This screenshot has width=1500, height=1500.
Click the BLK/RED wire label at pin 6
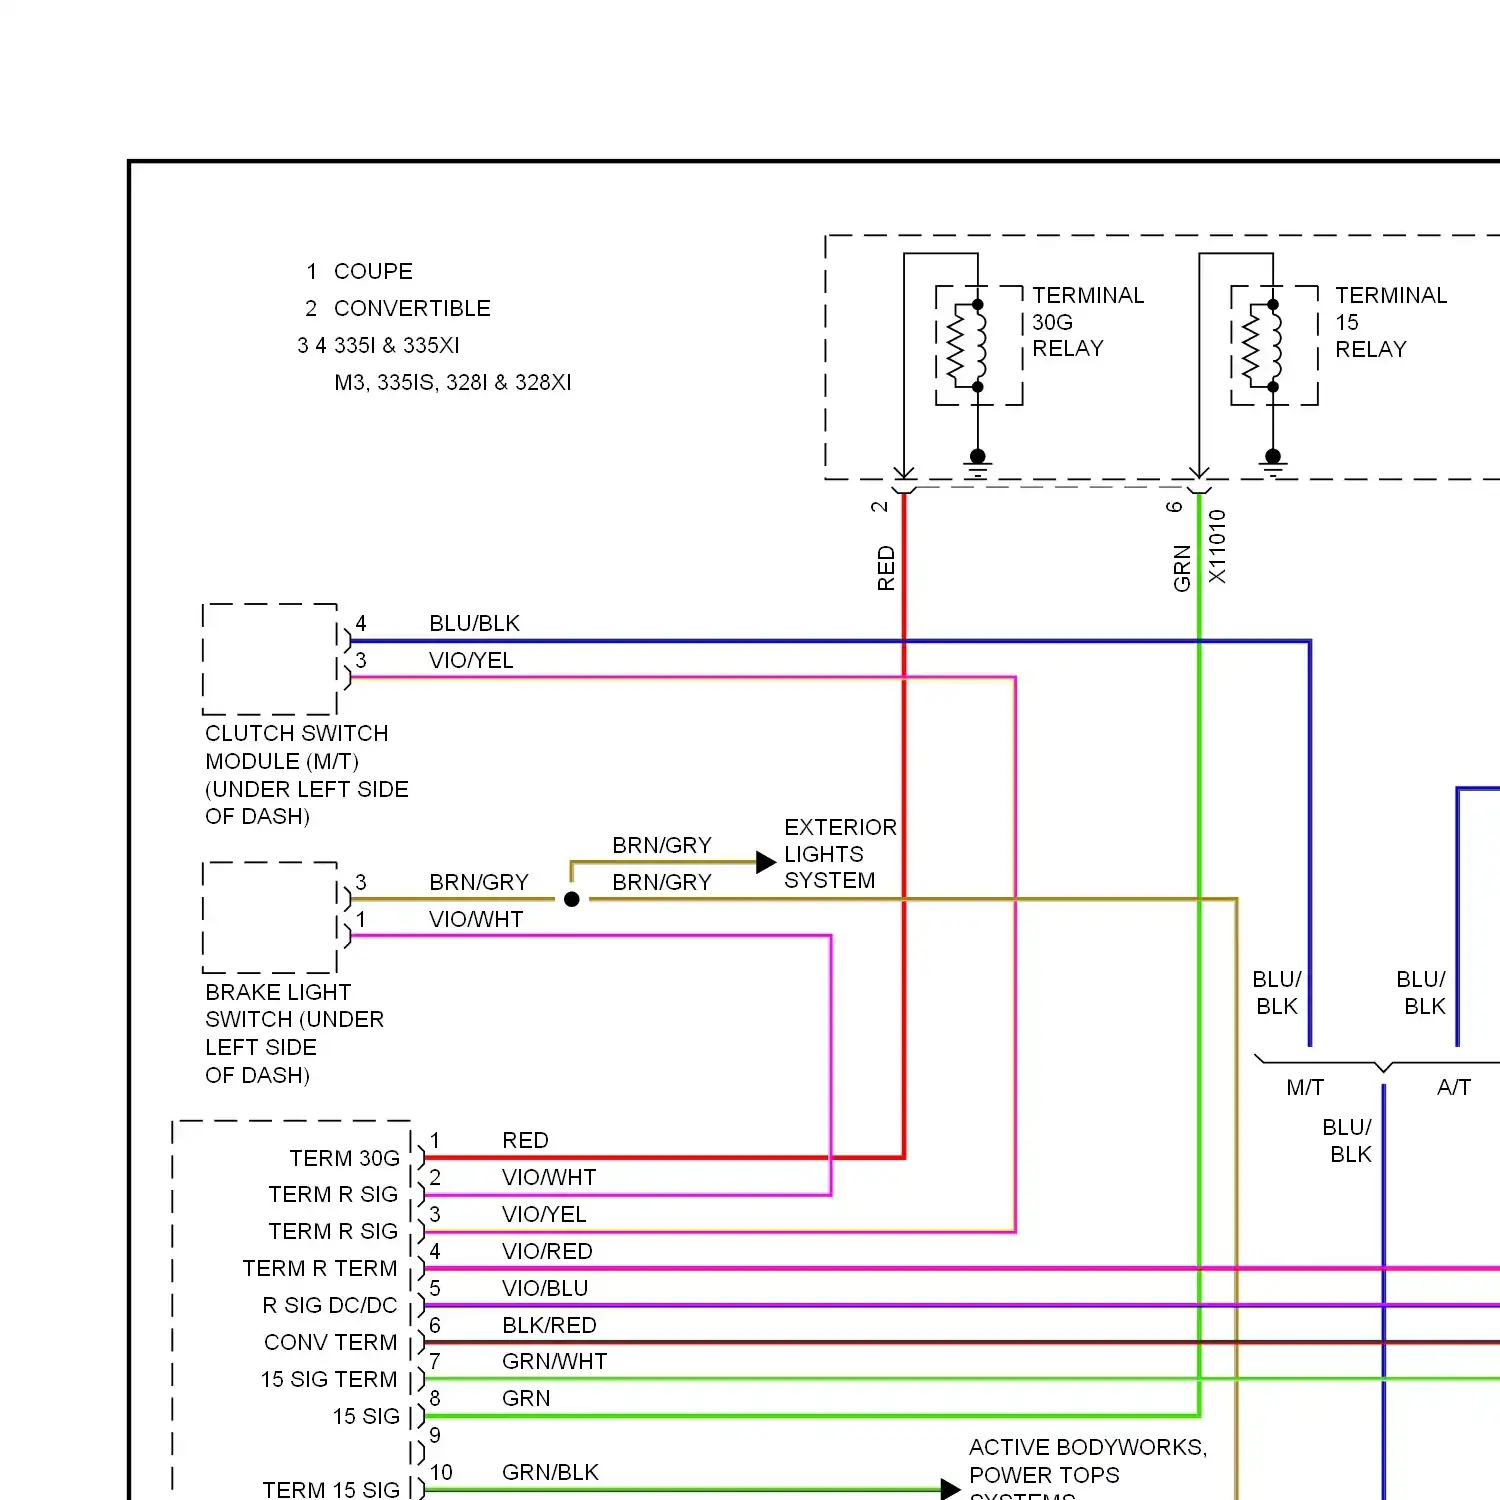(549, 1325)
